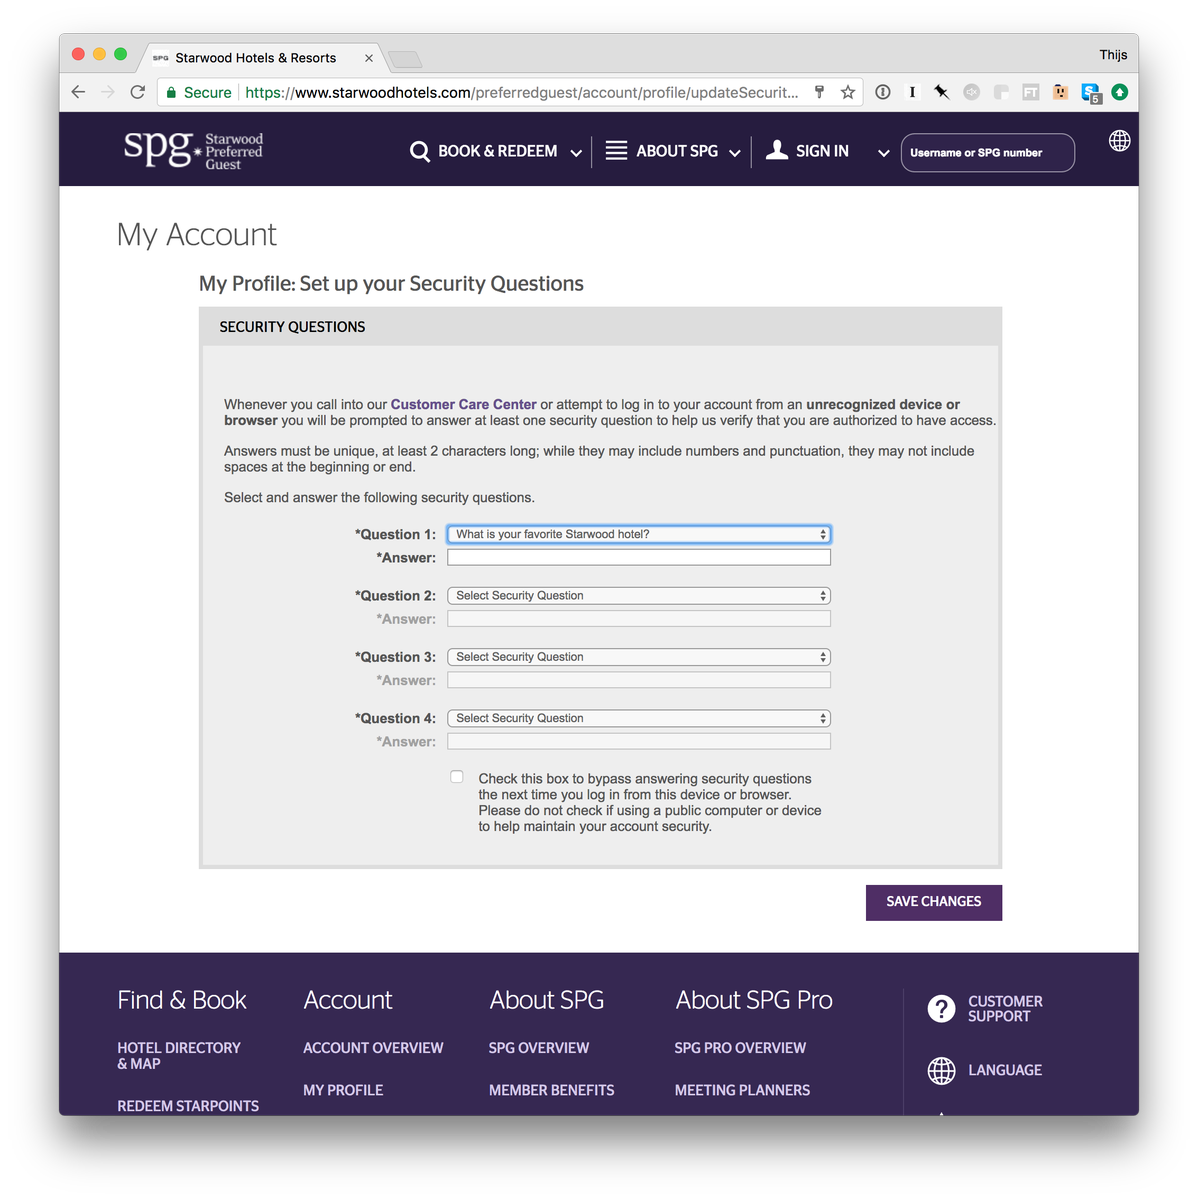Click the Question 2 answer field

639,619
